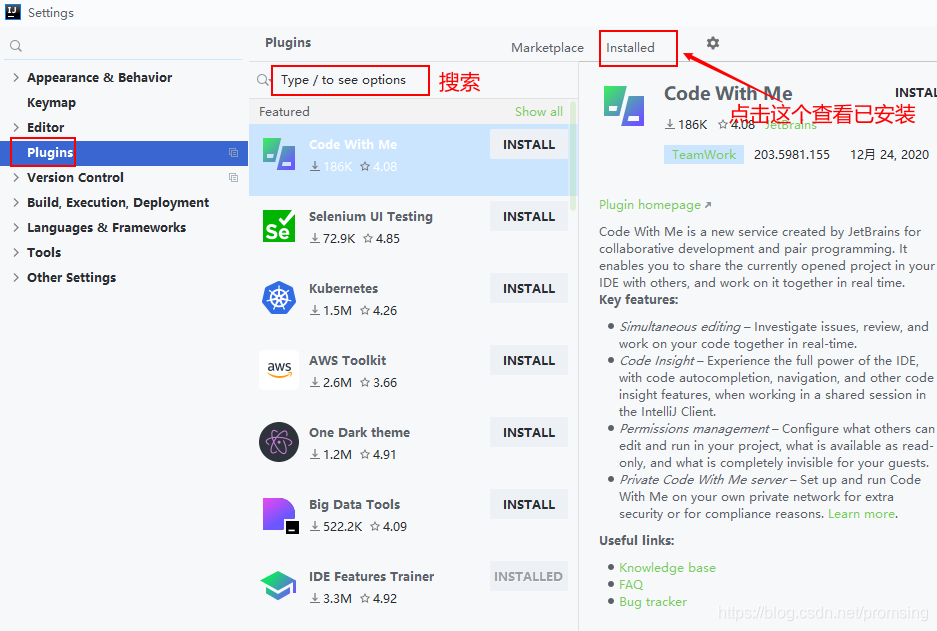Click the Code With Me detail heading
Image resolution: width=937 pixels, height=631 pixels.
pyautogui.click(x=728, y=94)
